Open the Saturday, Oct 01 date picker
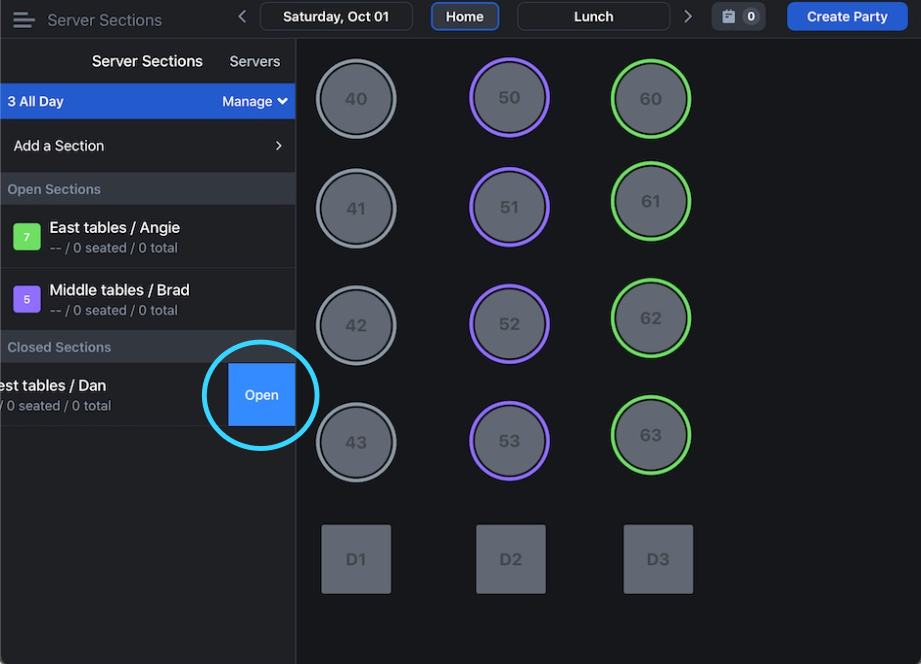Viewport: 921px width, 664px height. pos(336,16)
